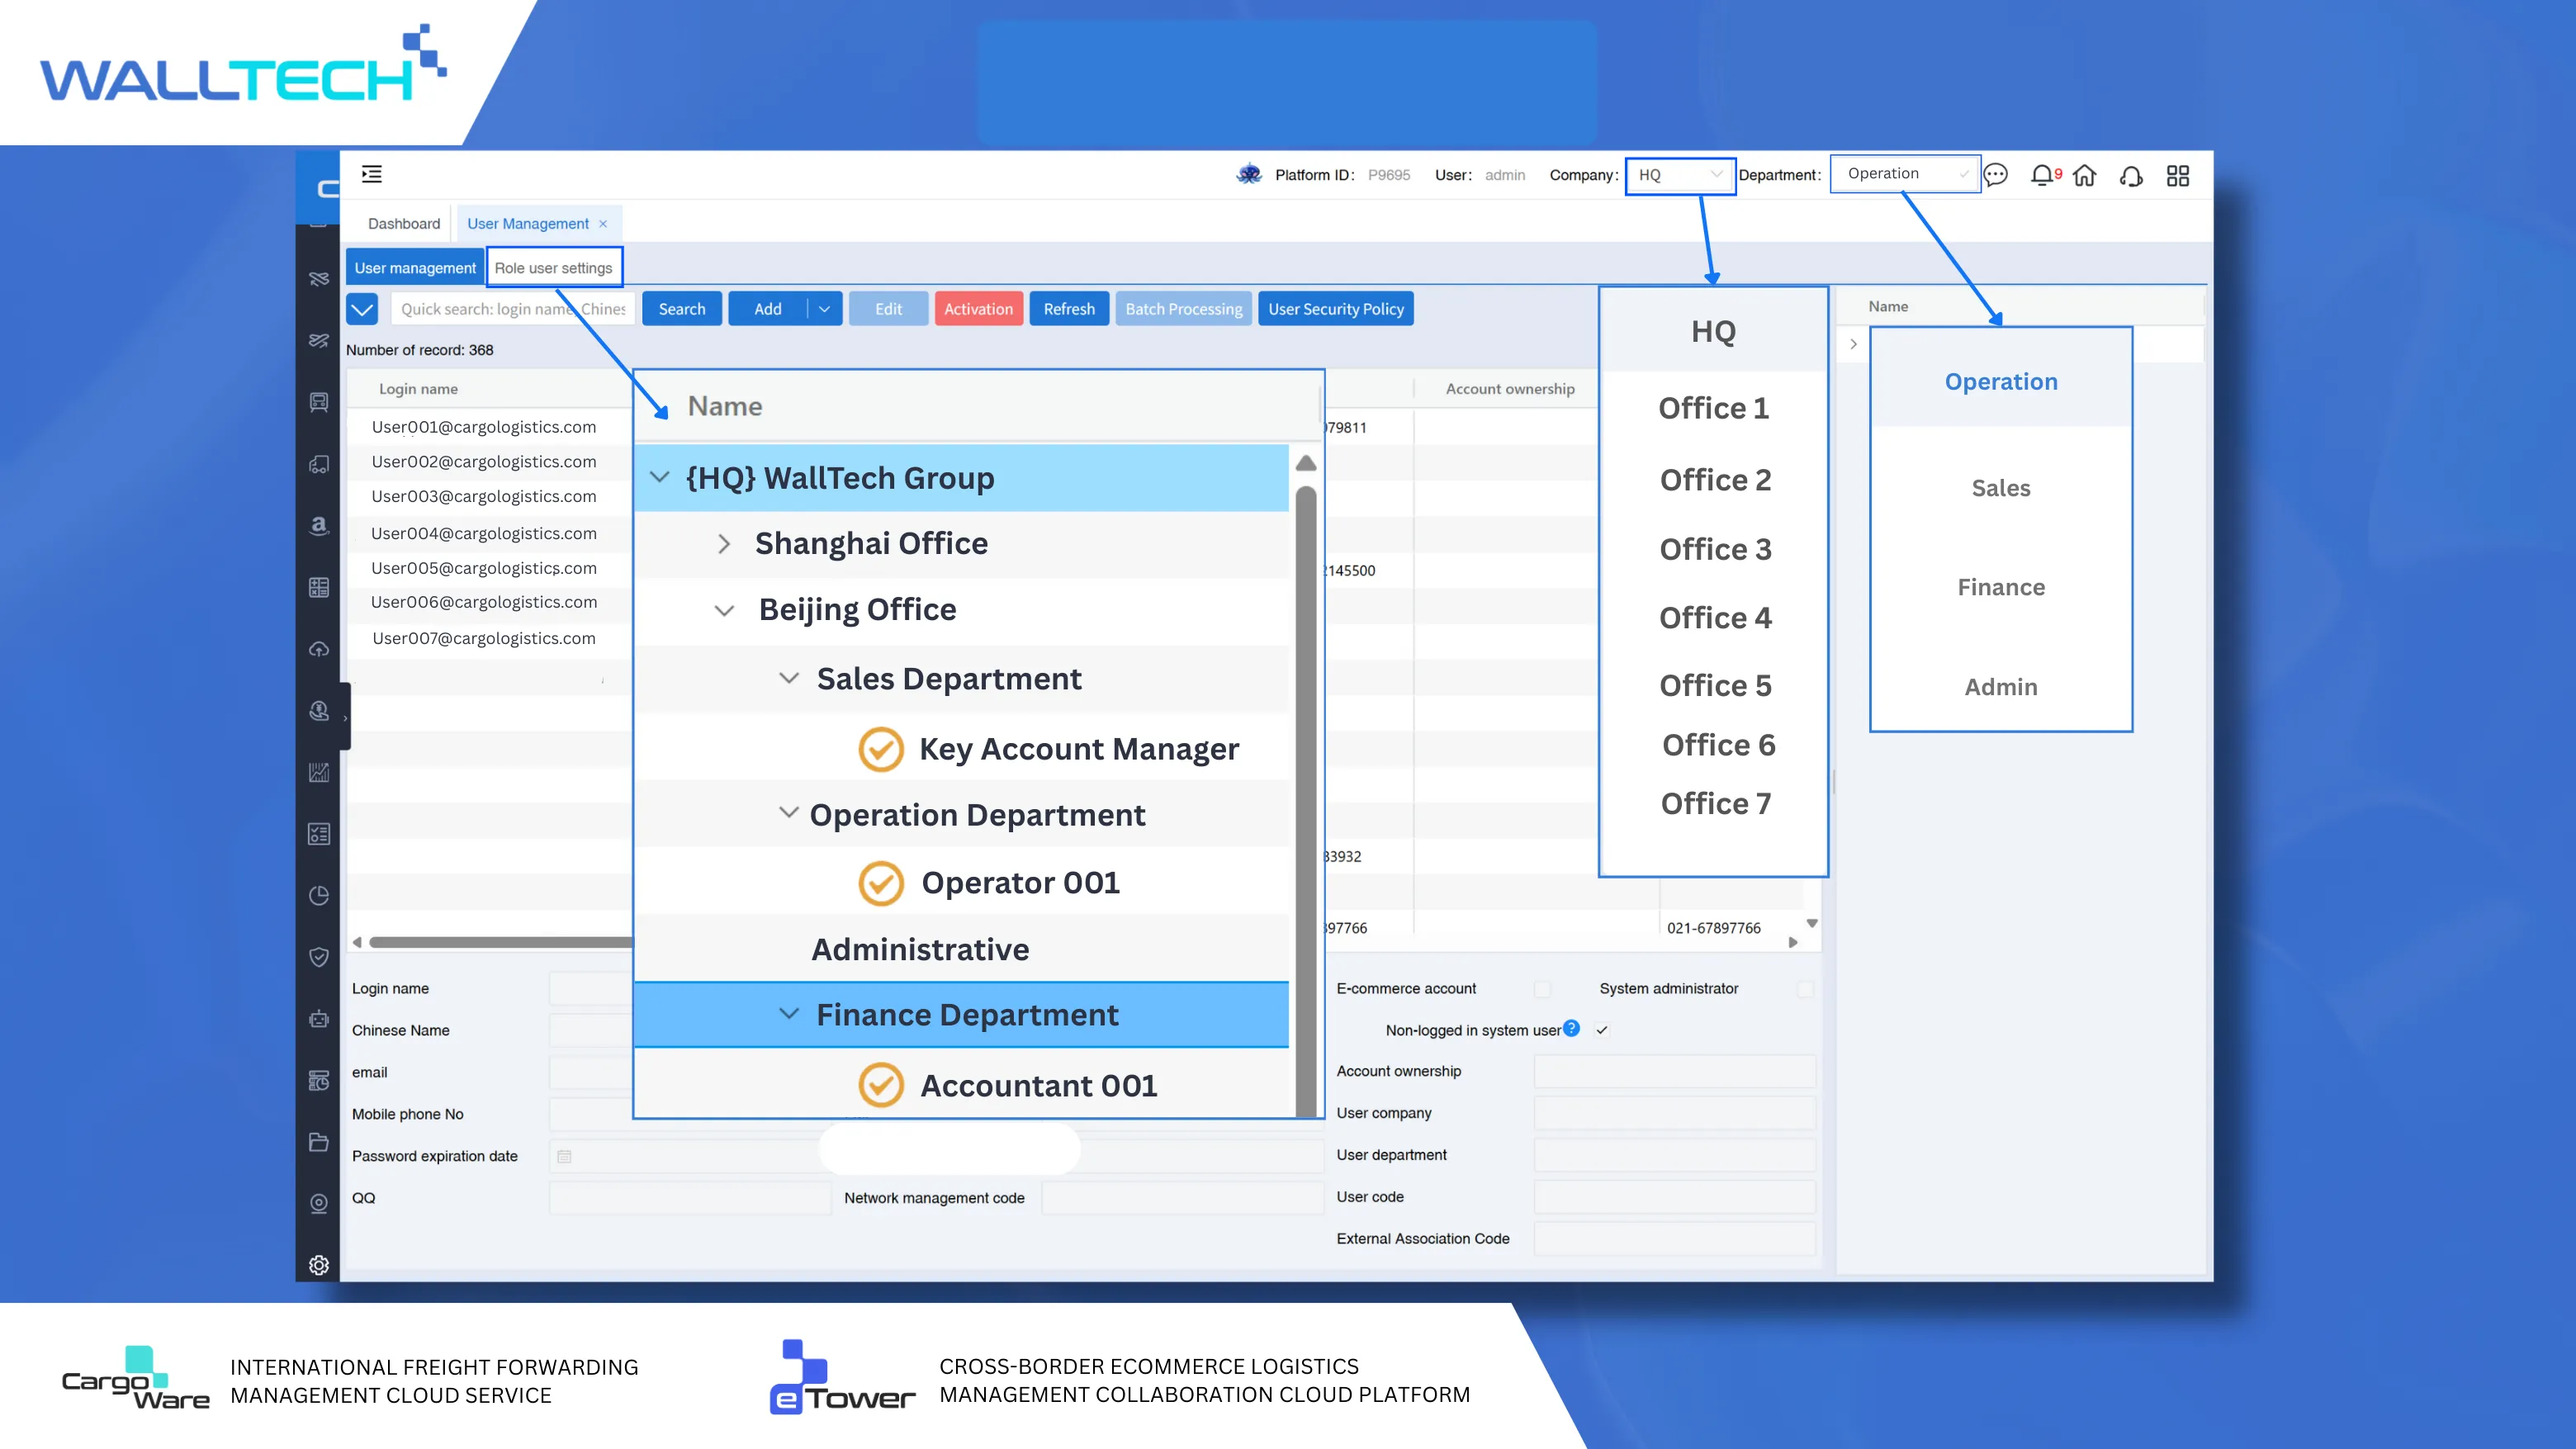Check the System administrator checkbox
Viewport: 2576px width, 1449px height.
[x=1806, y=989]
